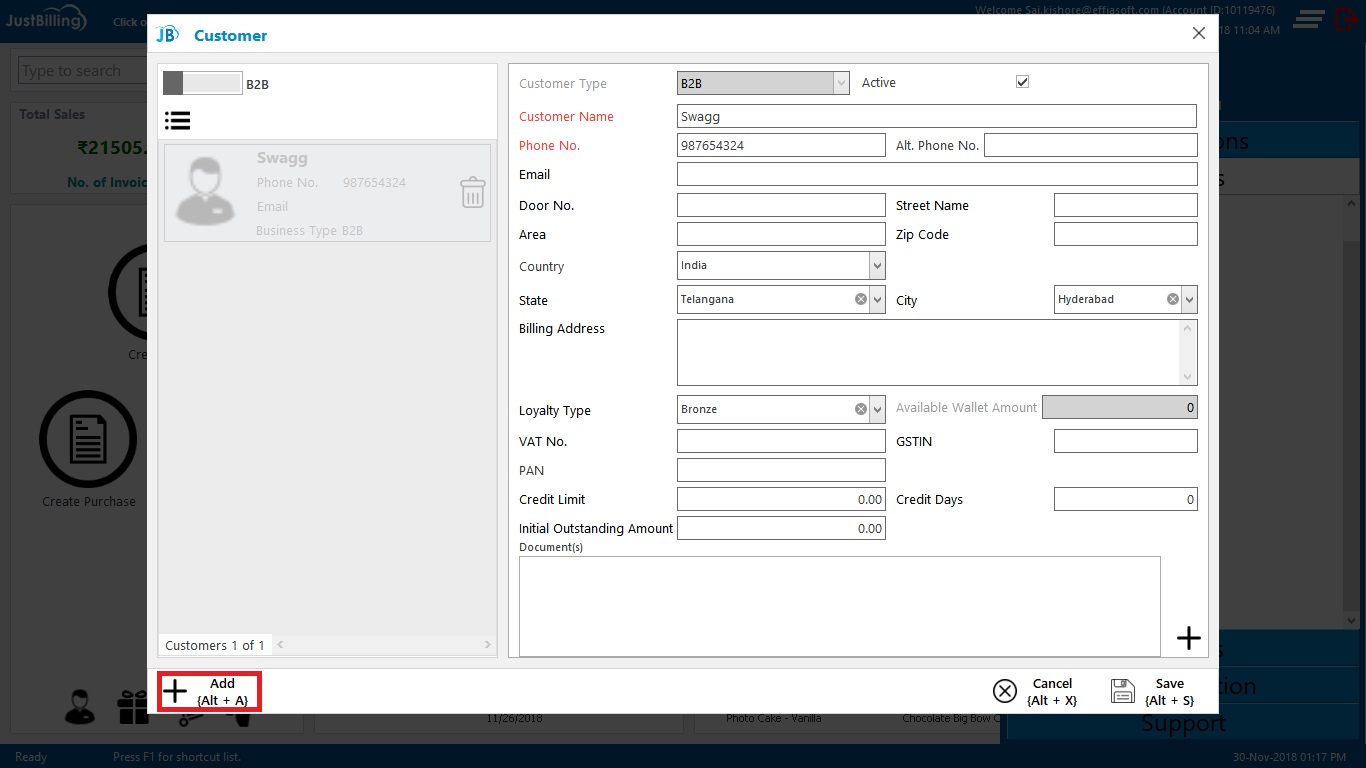1366x768 pixels.
Task: Click customer list scroll right arrow
Action: (x=487, y=645)
